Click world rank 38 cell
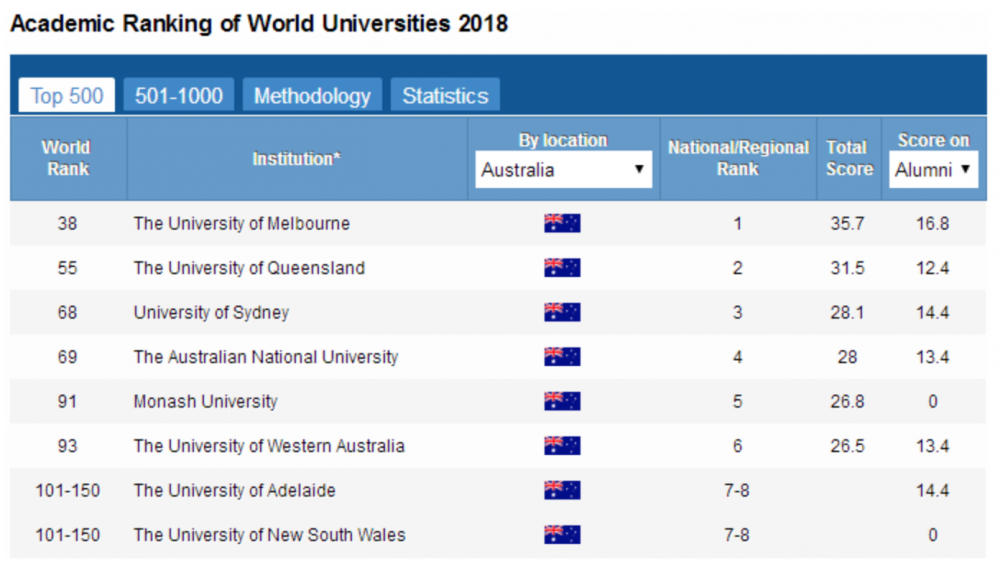Viewport: 1000px width, 577px height. click(67, 224)
